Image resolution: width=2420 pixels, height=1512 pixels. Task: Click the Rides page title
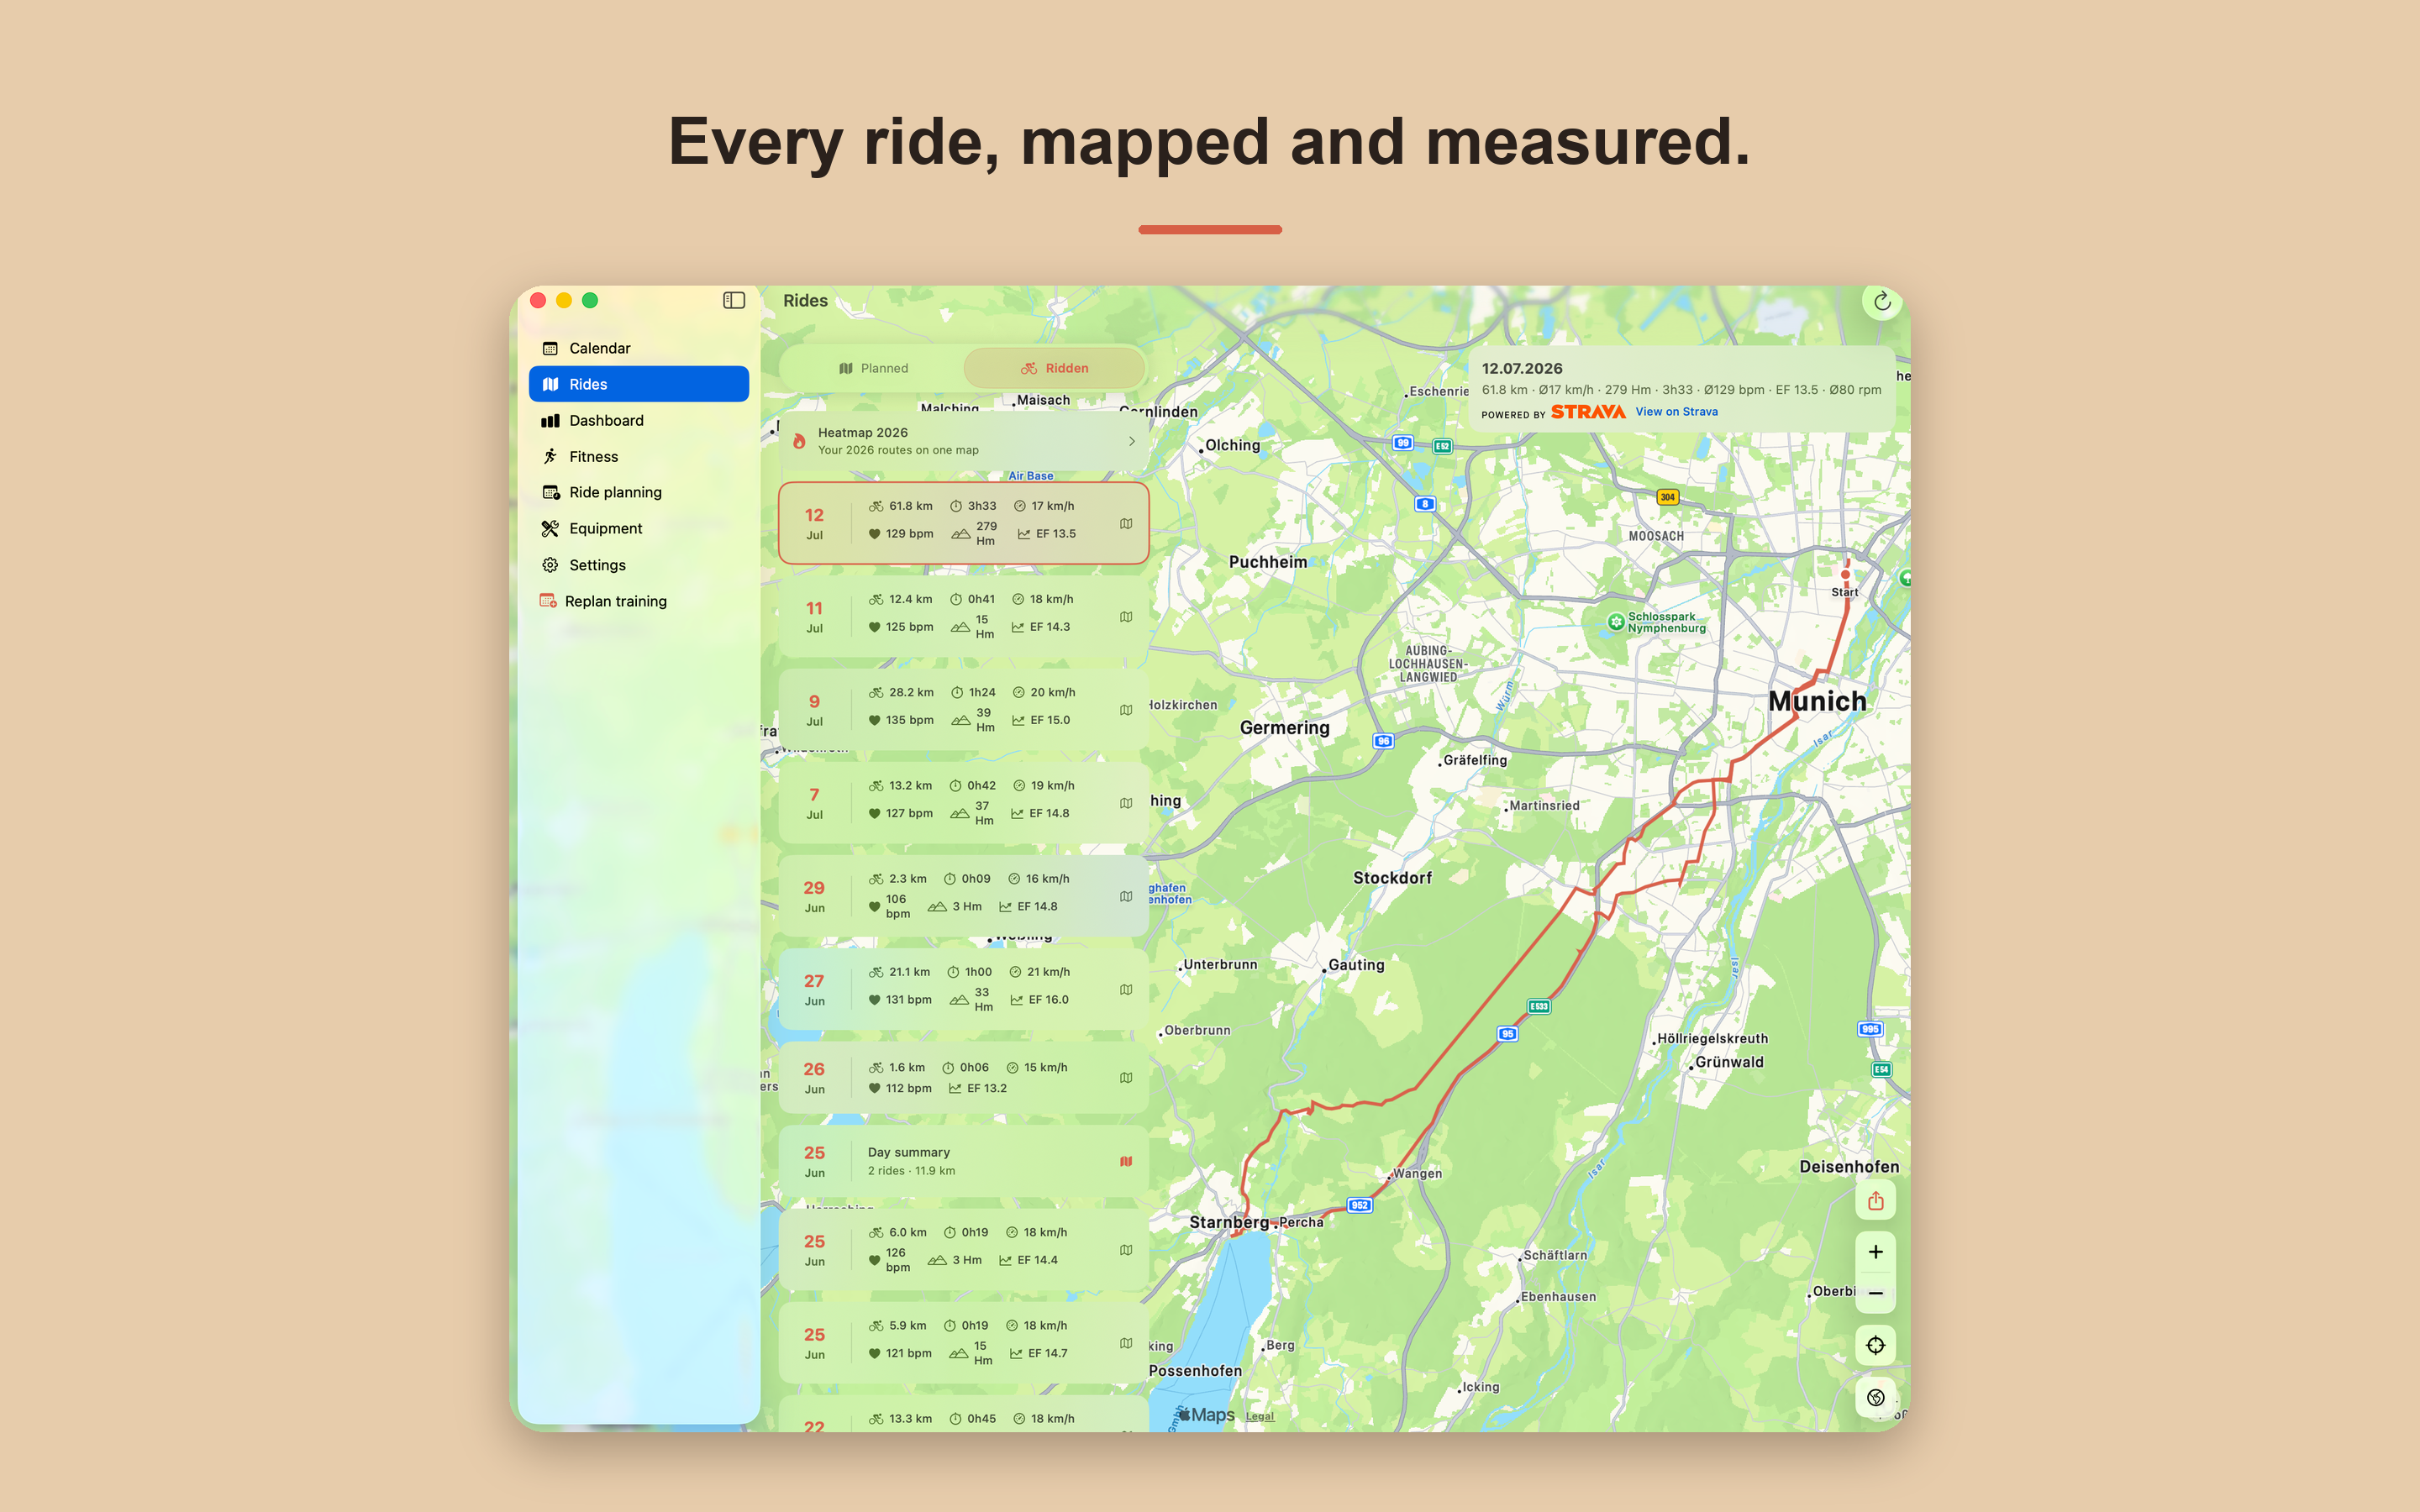805,301
